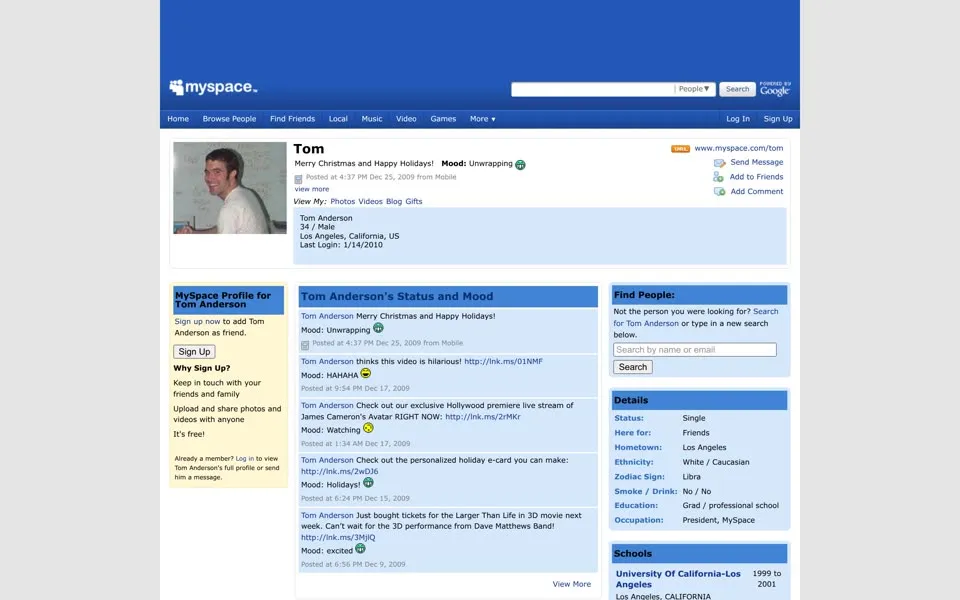Click Unwrapping emoticon in status feed
The height and width of the screenshot is (600, 960).
(x=378, y=328)
